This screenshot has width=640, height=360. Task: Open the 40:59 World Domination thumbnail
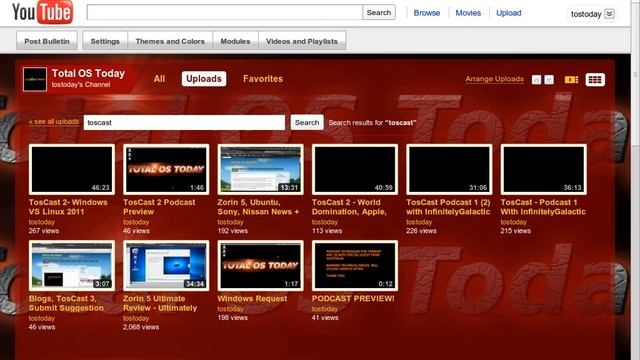coord(355,169)
